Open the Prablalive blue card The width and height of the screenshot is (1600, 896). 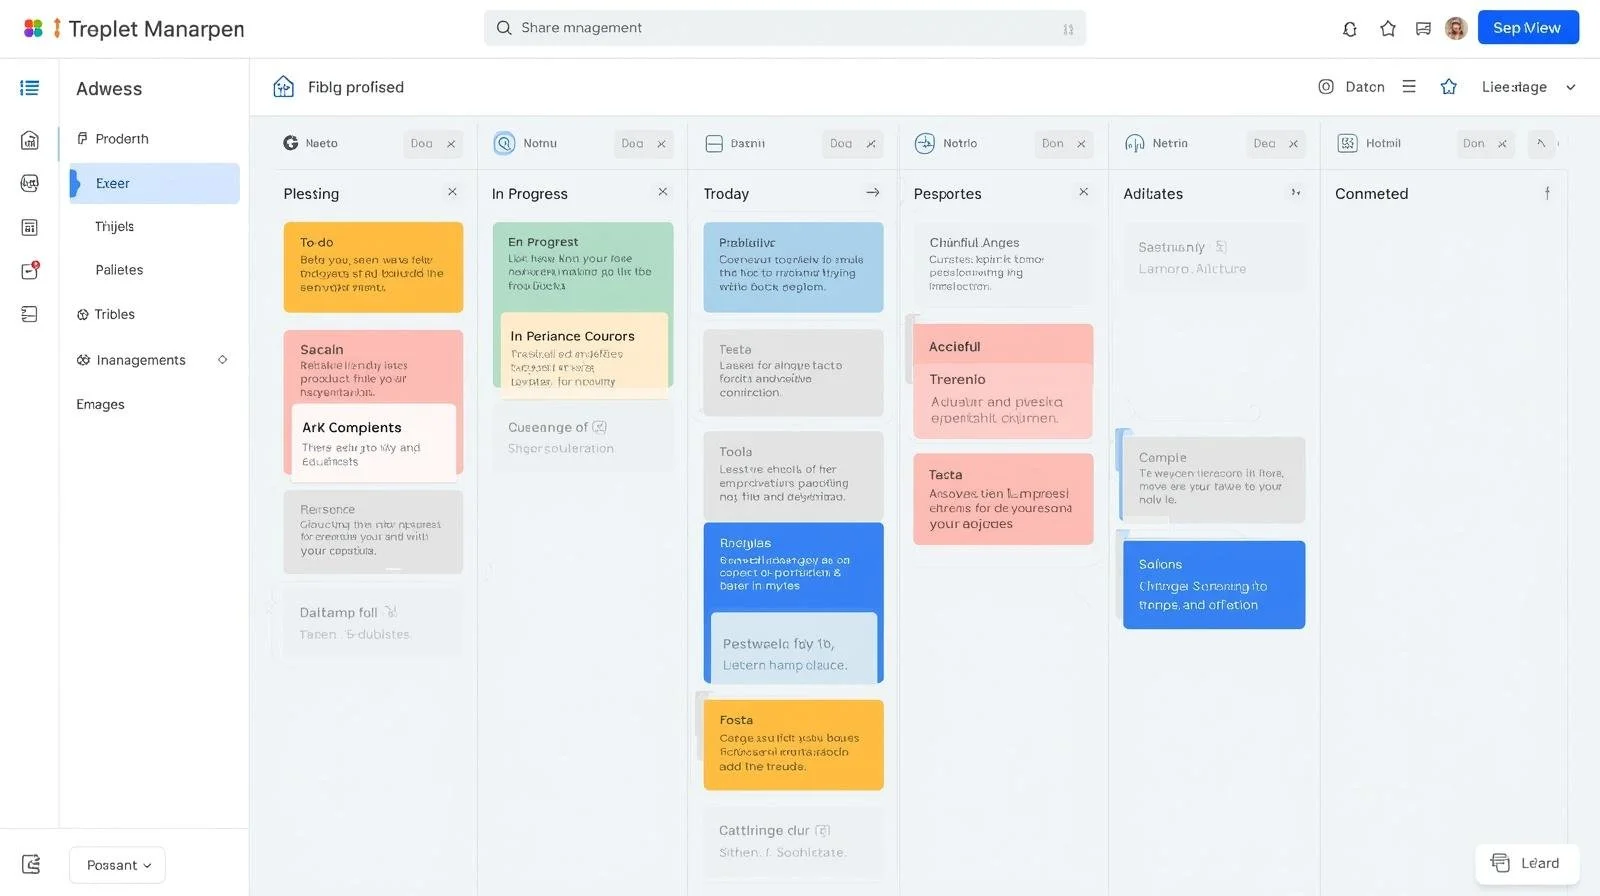793,267
